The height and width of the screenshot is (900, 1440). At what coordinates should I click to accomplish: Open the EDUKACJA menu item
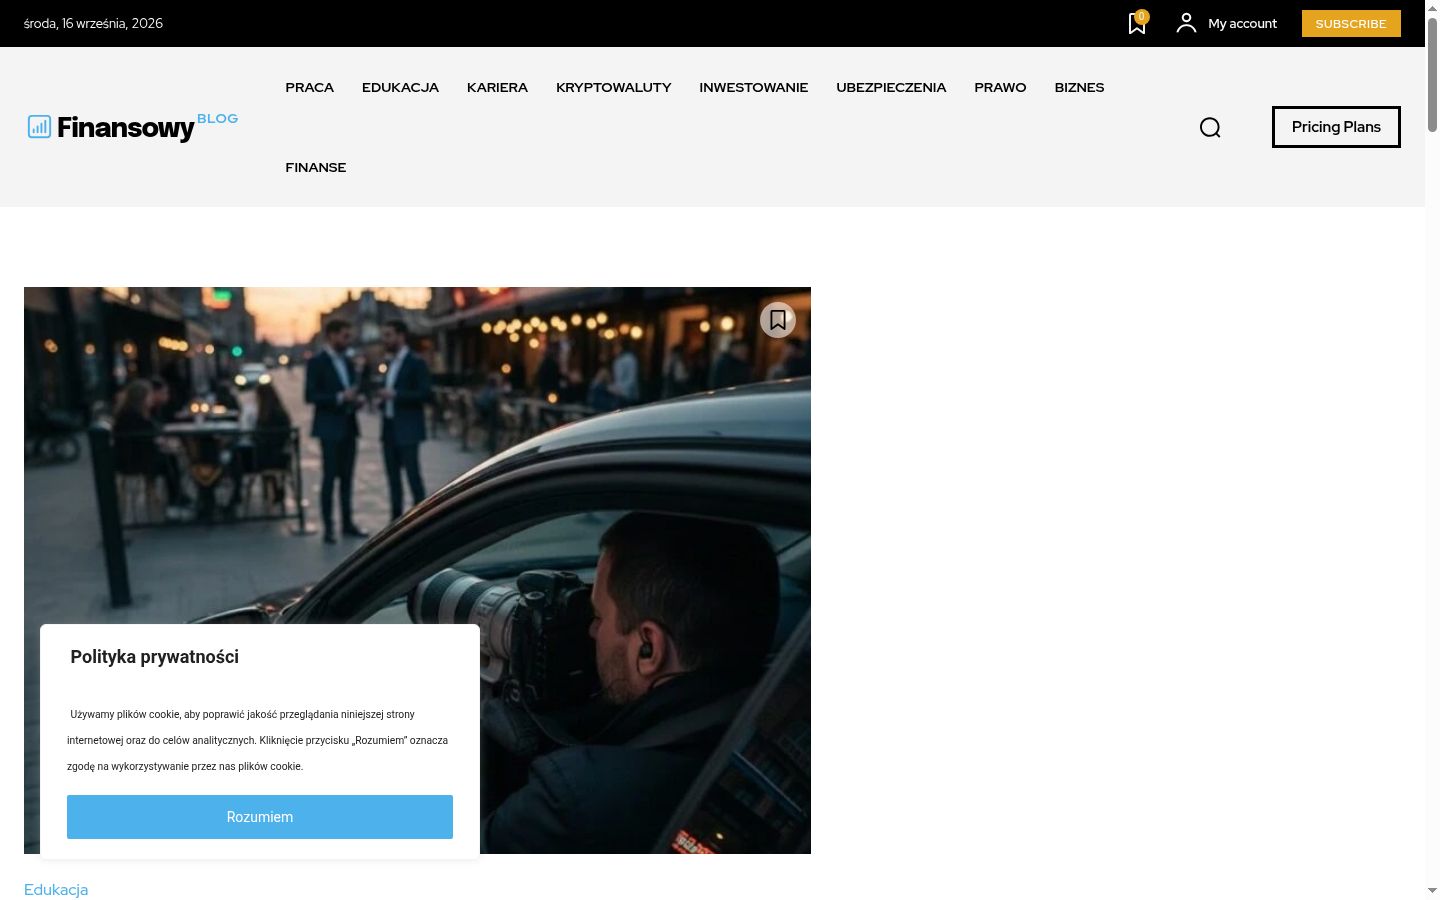tap(400, 87)
